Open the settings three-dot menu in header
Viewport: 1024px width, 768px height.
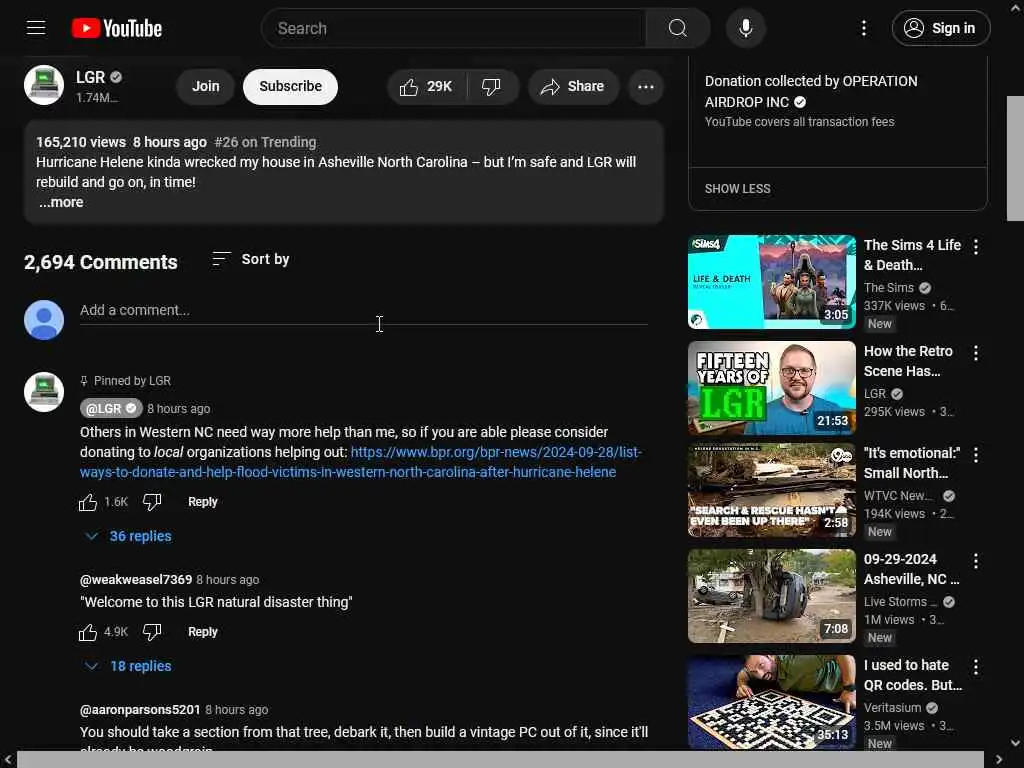point(863,28)
